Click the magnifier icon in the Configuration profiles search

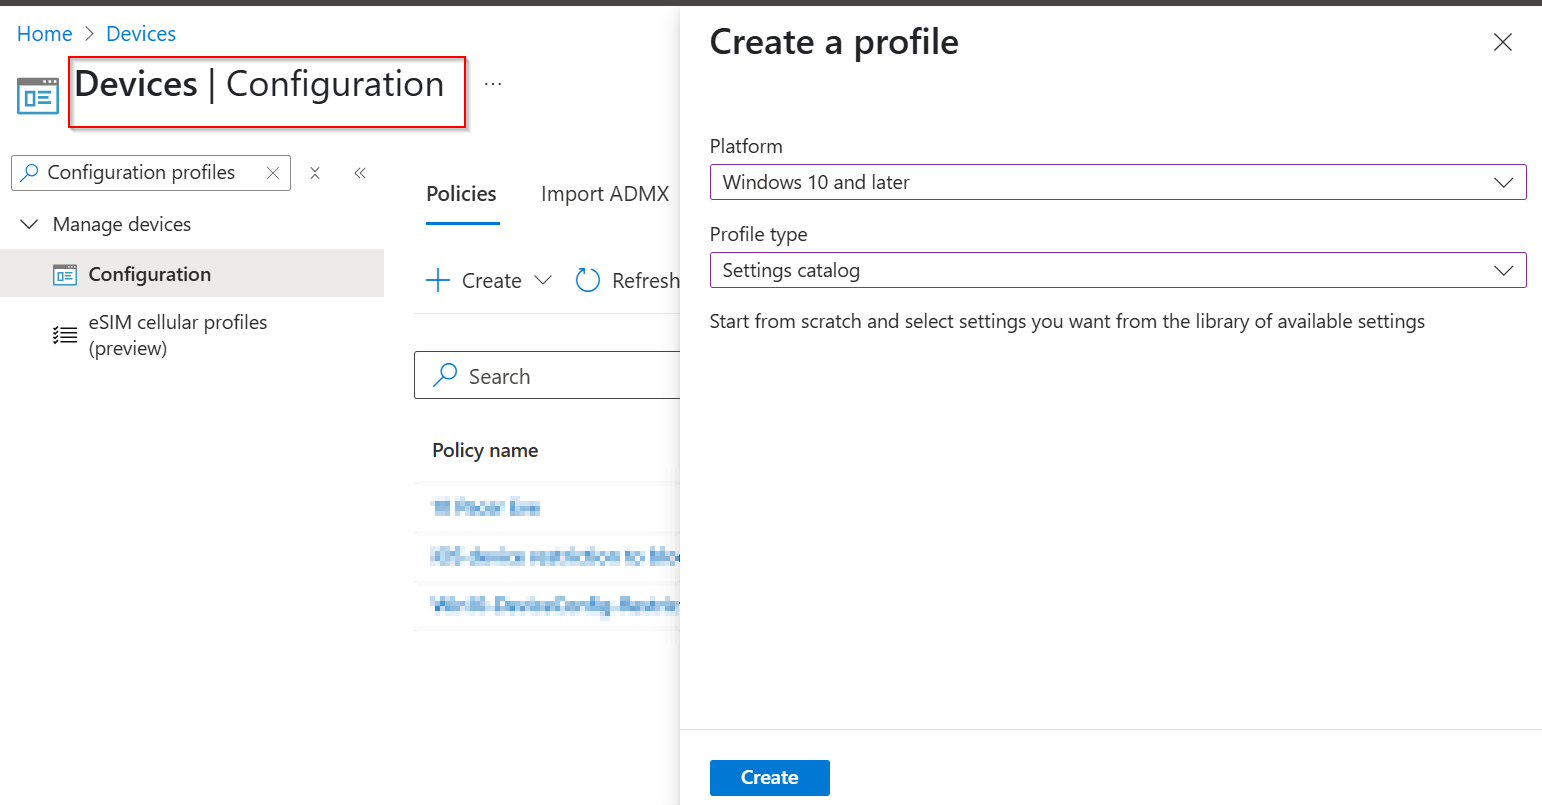30,172
